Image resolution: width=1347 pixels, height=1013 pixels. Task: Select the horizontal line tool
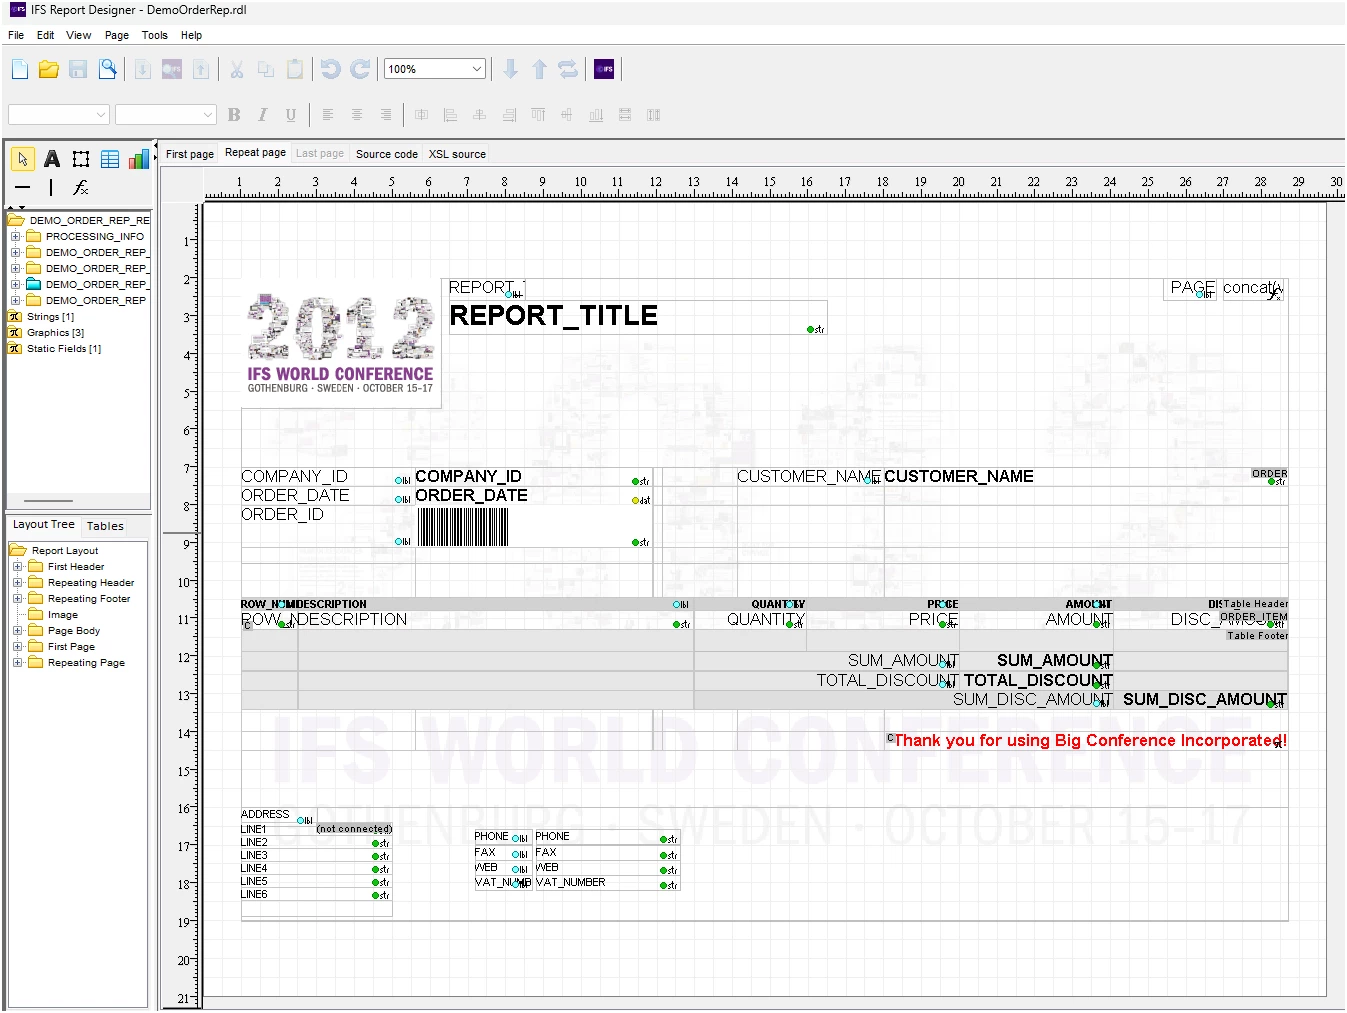pyautogui.click(x=23, y=187)
